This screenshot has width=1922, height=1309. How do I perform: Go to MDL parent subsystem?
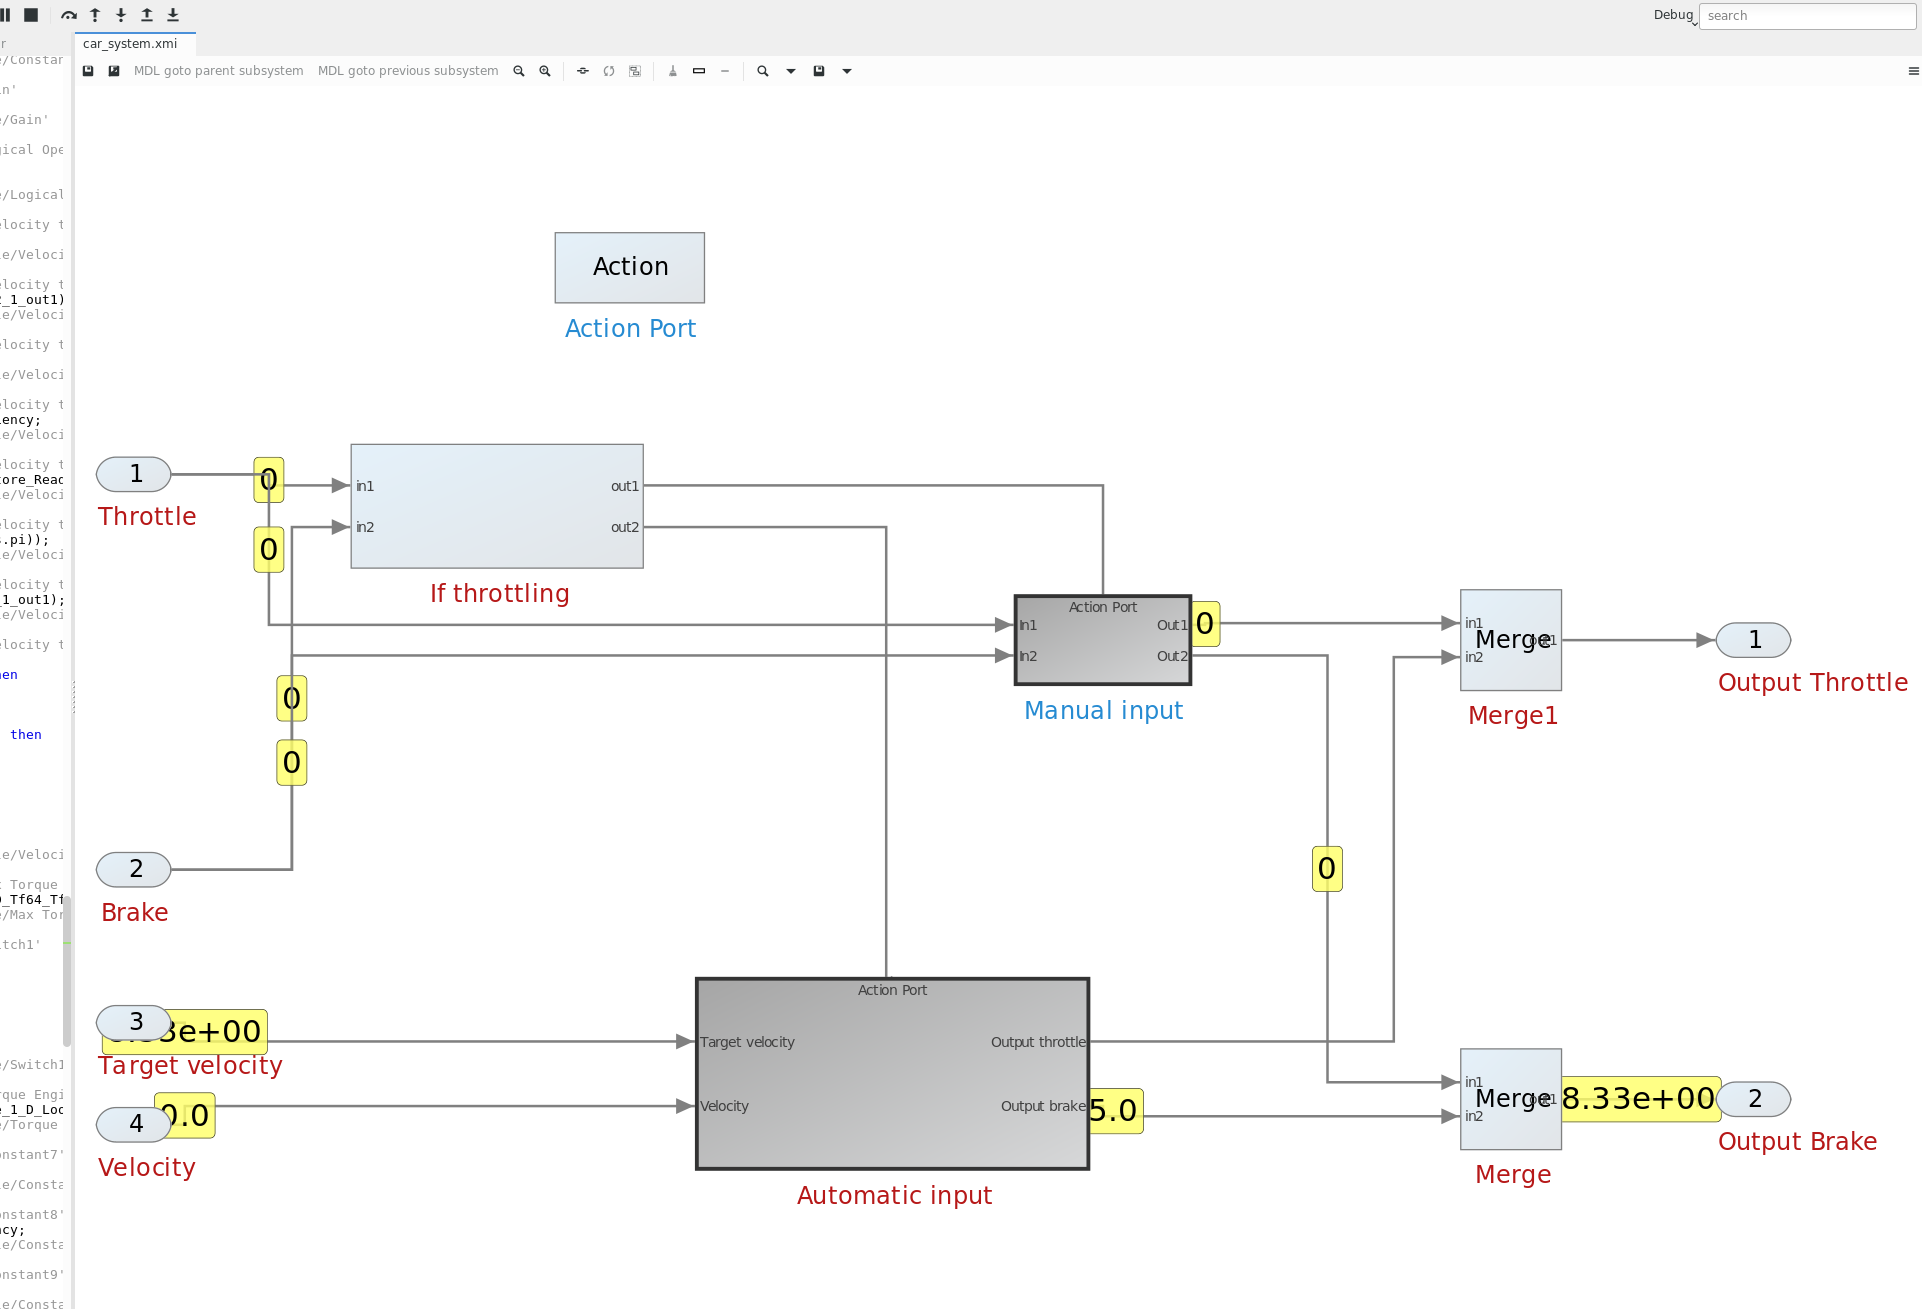[x=219, y=71]
